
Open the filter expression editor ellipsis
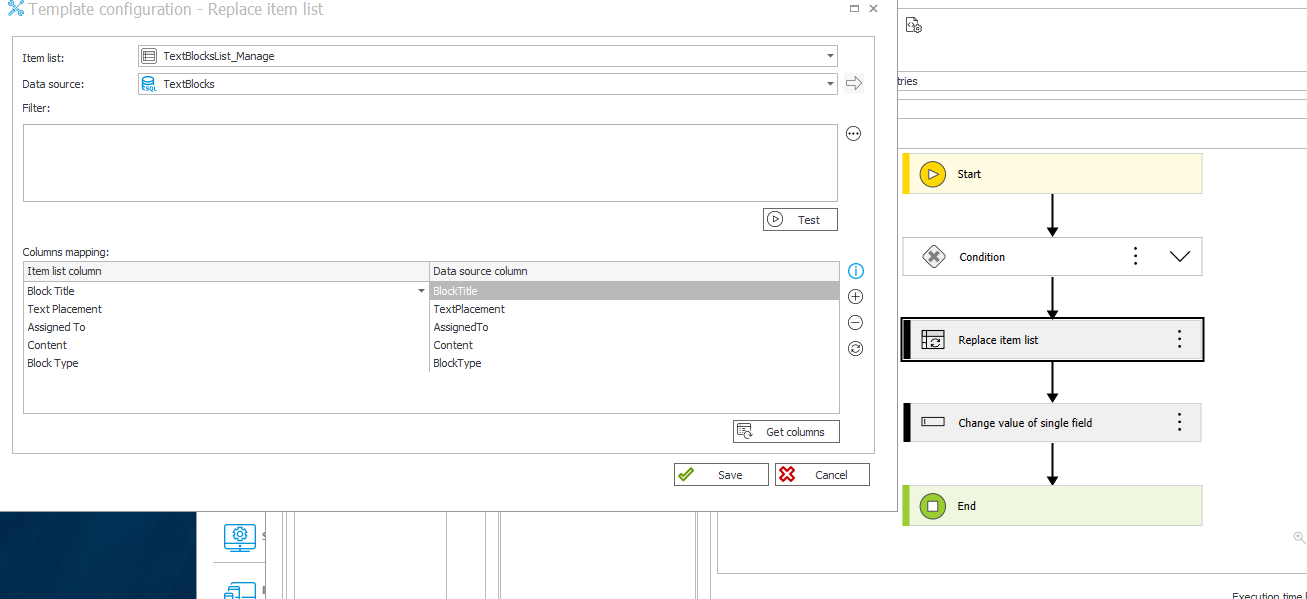click(x=853, y=134)
